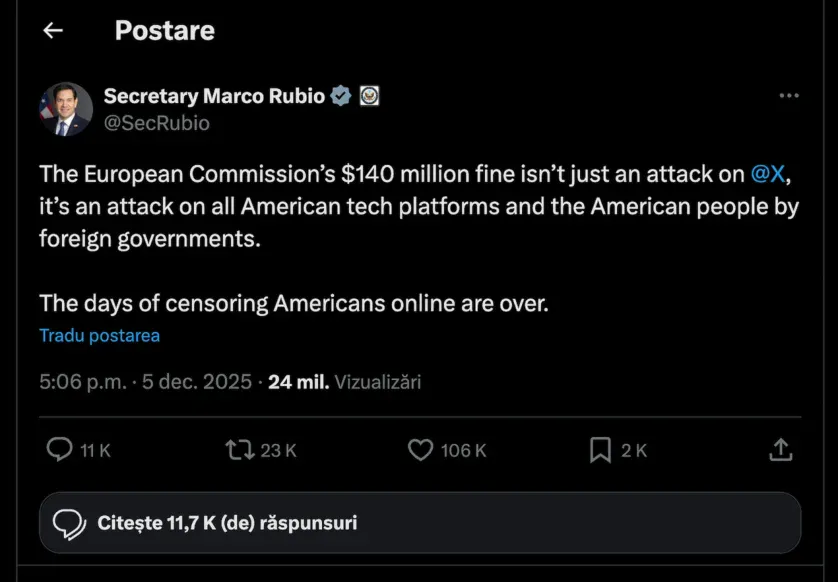Click the back arrow icon
Image resolution: width=838 pixels, height=582 pixels.
click(x=53, y=31)
